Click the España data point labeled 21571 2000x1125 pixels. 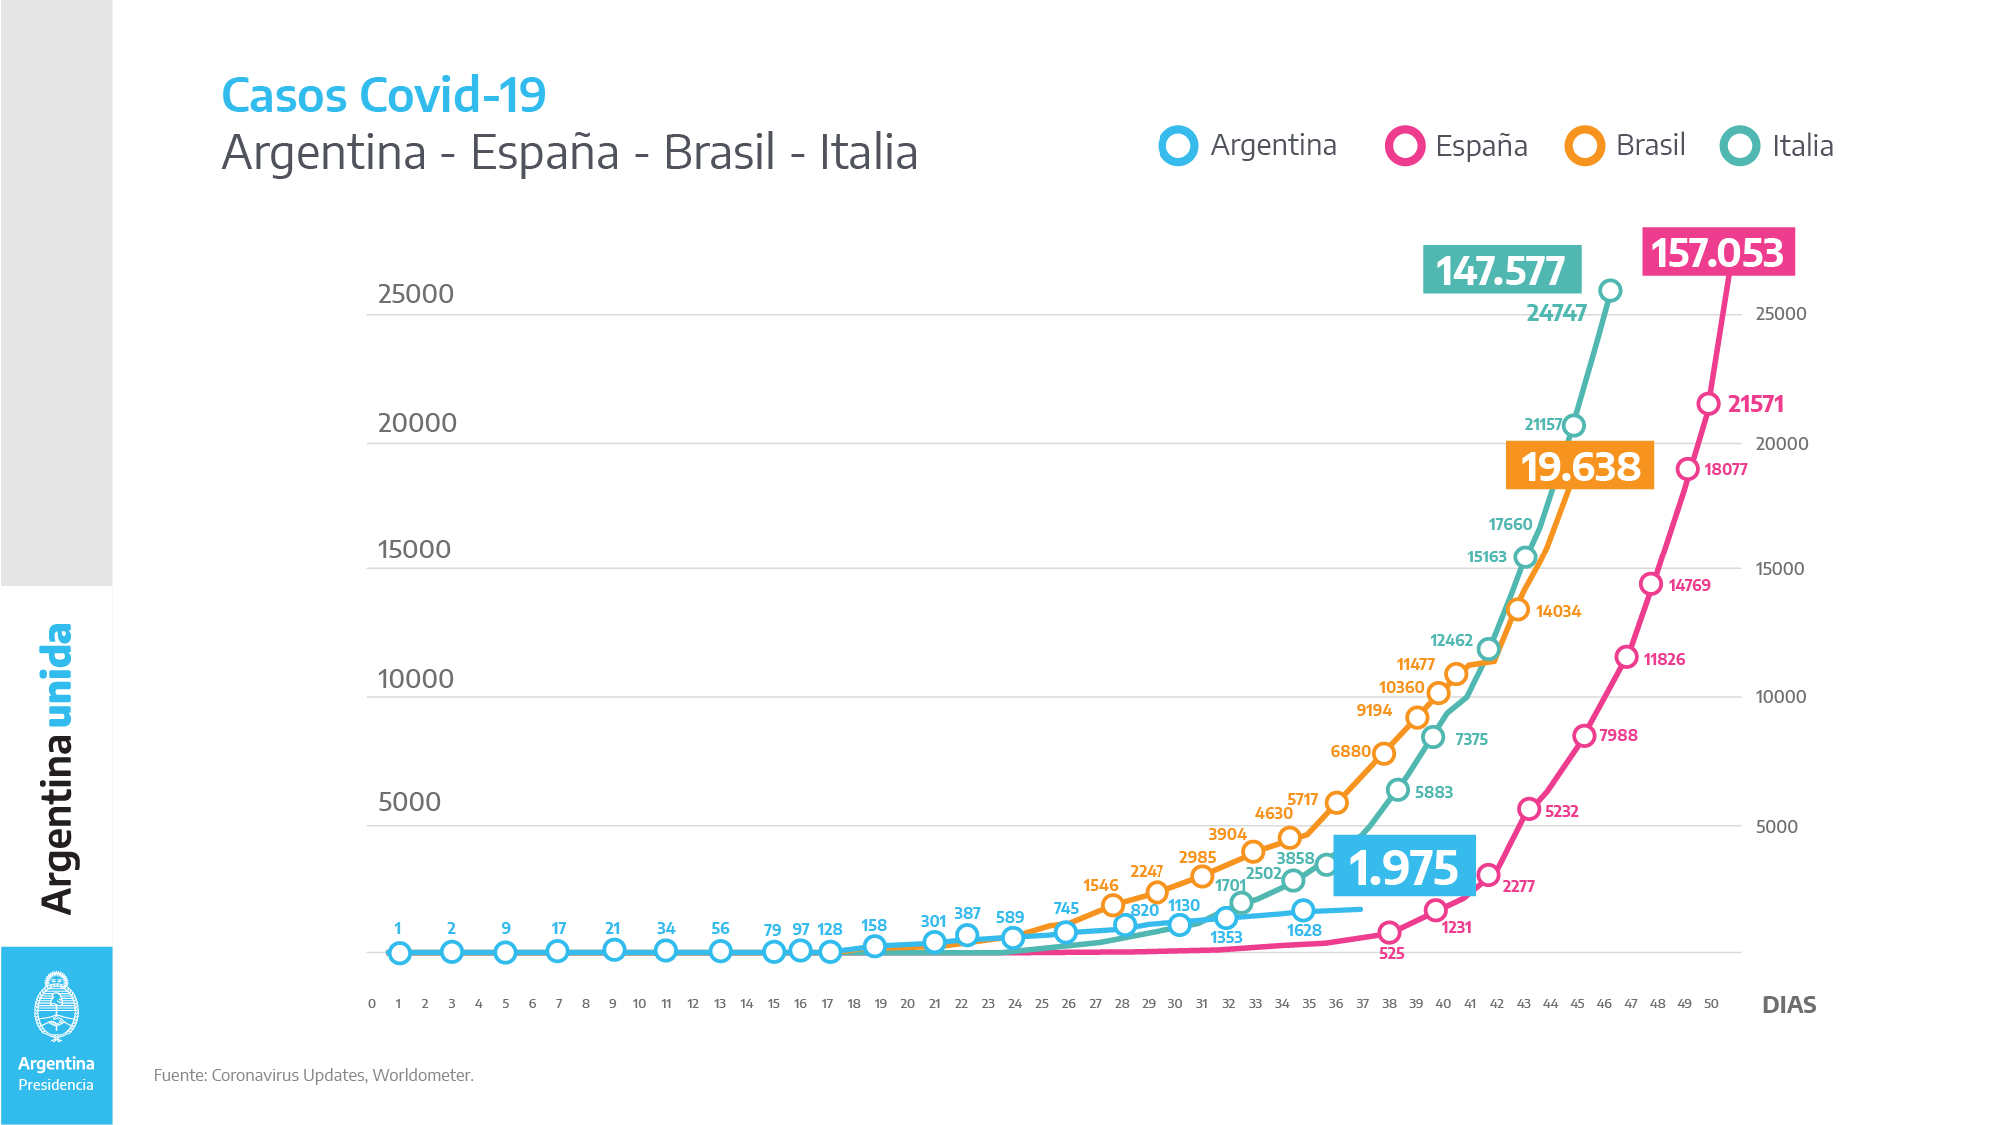click(1708, 404)
